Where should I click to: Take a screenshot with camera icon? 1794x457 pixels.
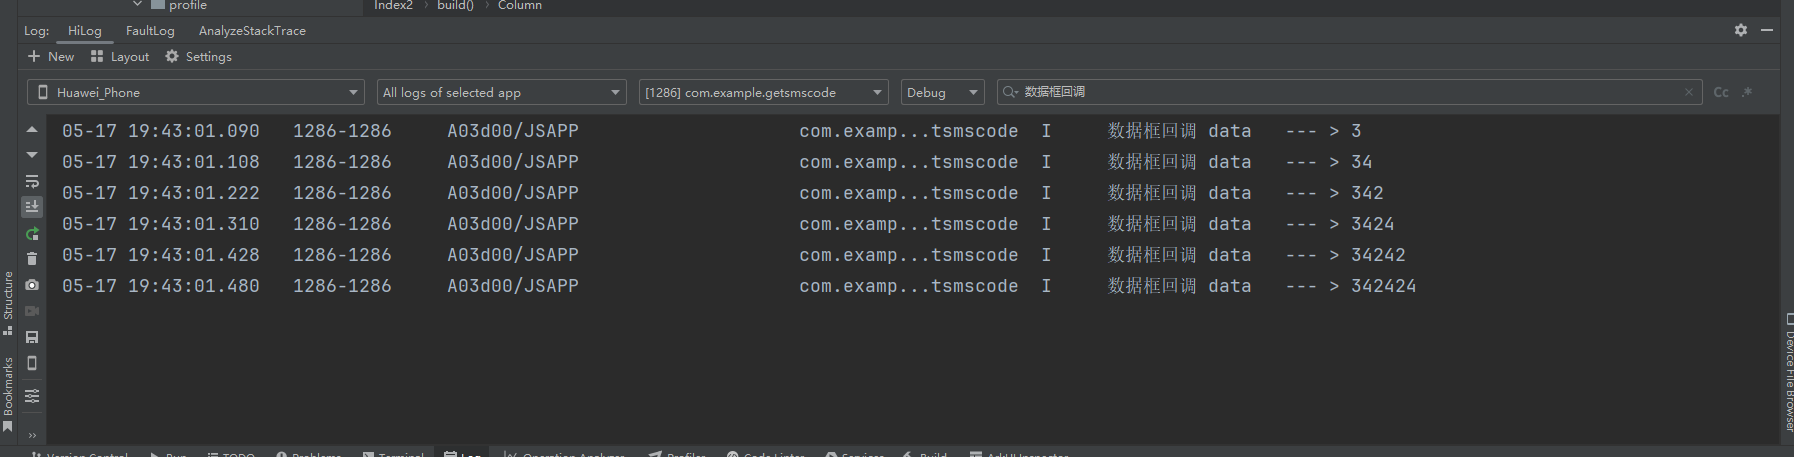(x=32, y=285)
